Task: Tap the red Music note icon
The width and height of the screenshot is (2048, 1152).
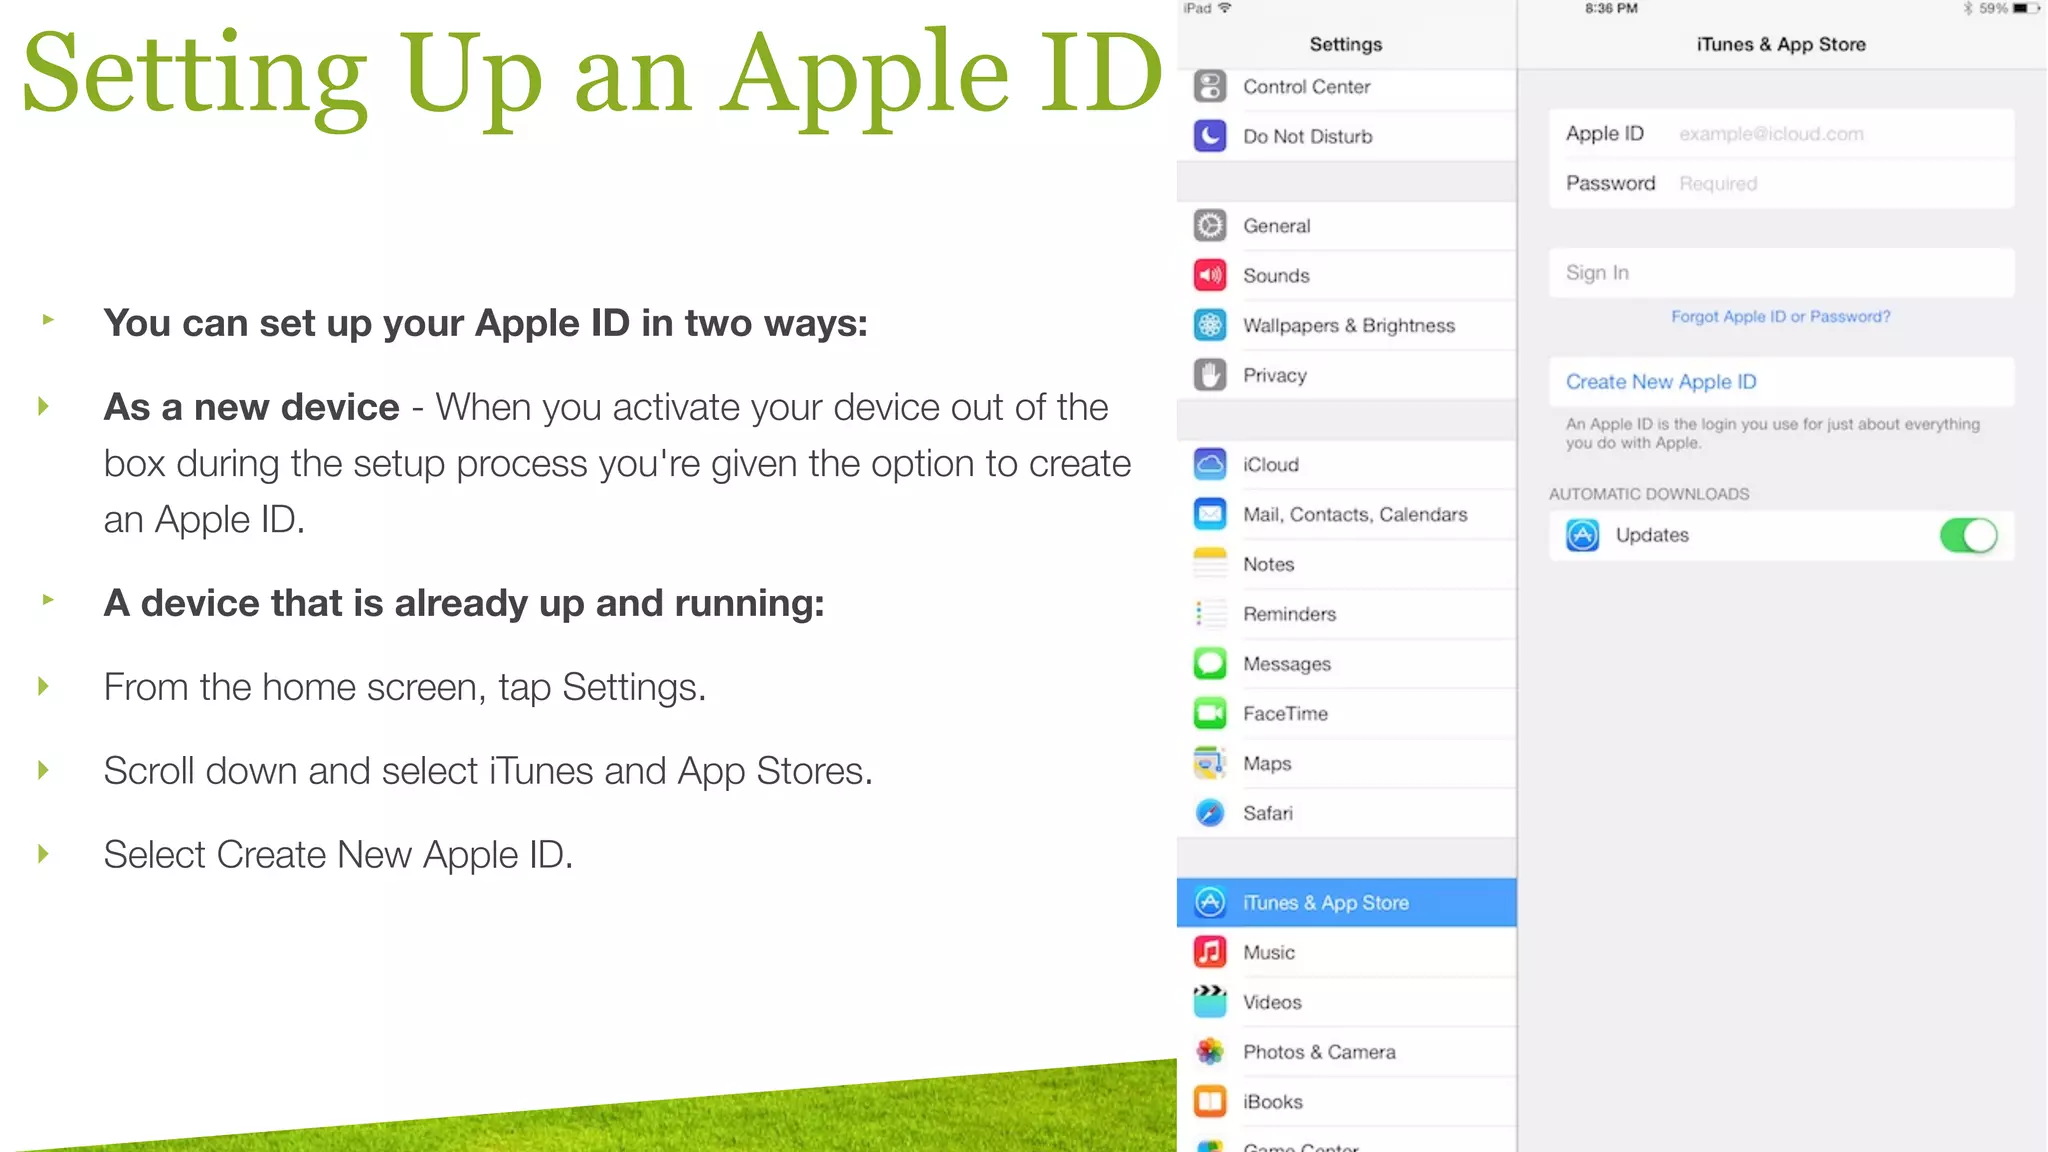Action: (x=1210, y=952)
